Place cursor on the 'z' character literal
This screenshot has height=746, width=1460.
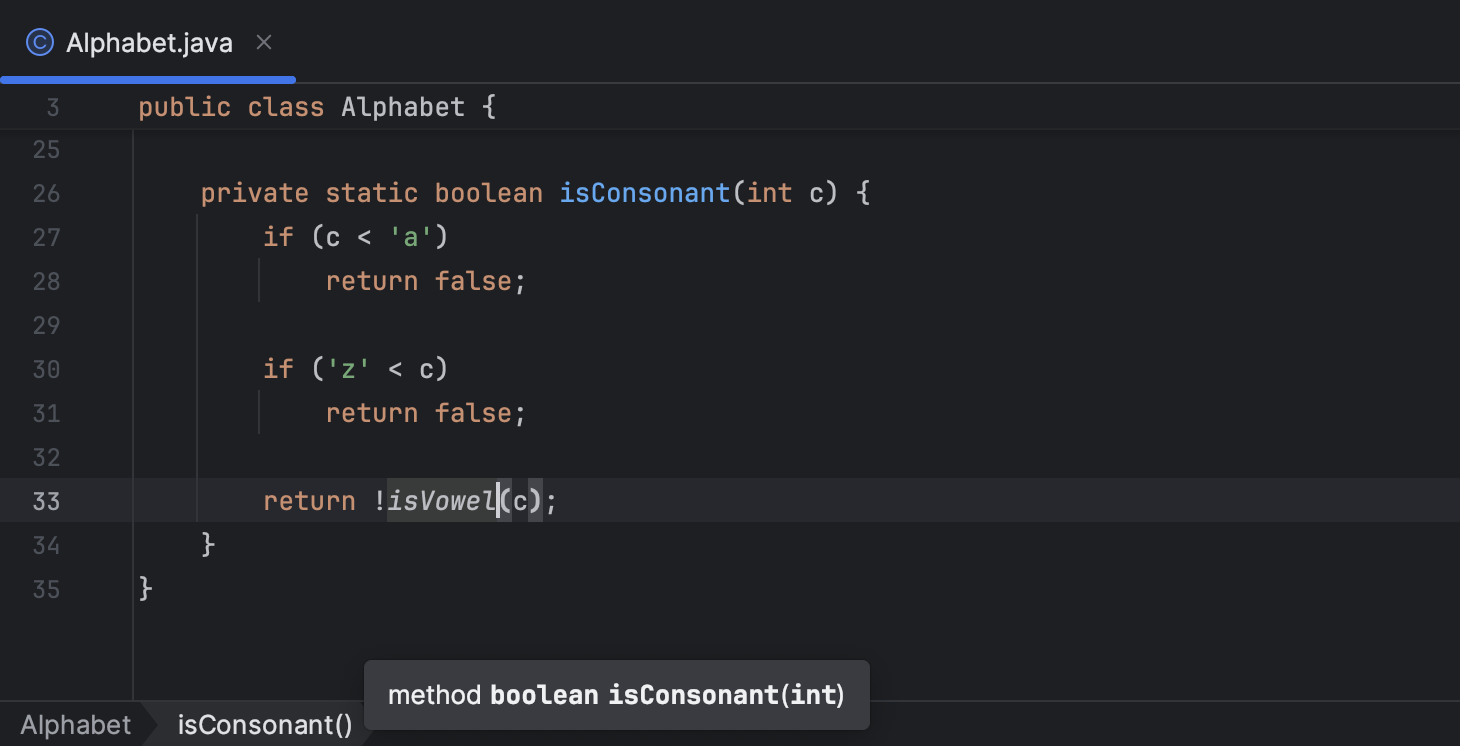point(345,368)
